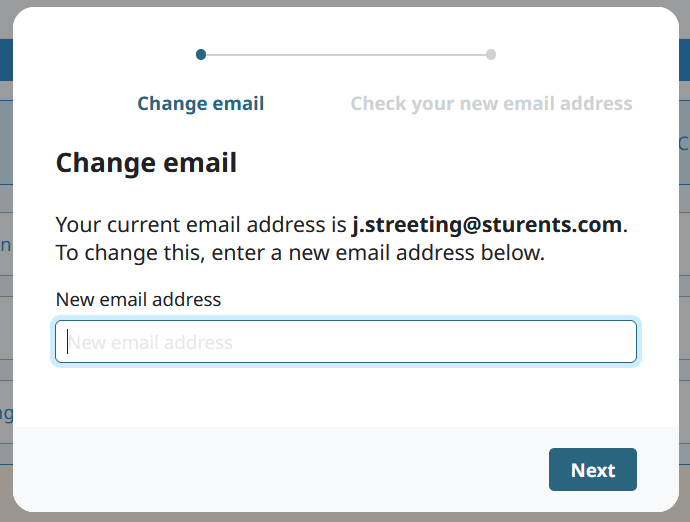Click the "New email address" field label
This screenshot has width=690, height=522.
138,299
